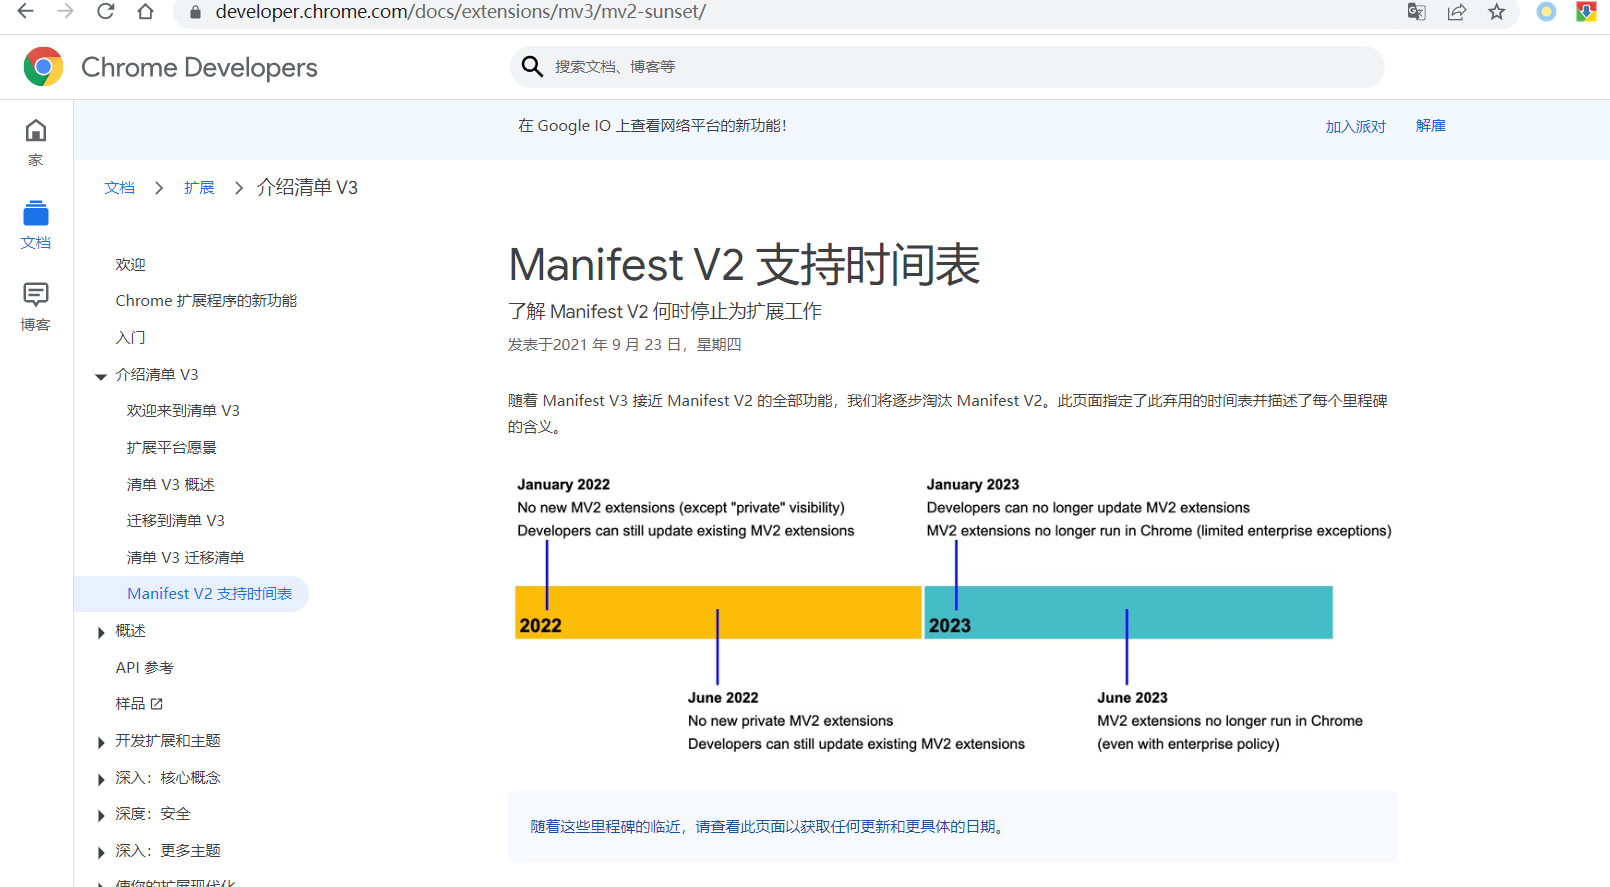1610x887 pixels.
Task: Click the January 2023 timeline marker line
Action: (x=956, y=575)
